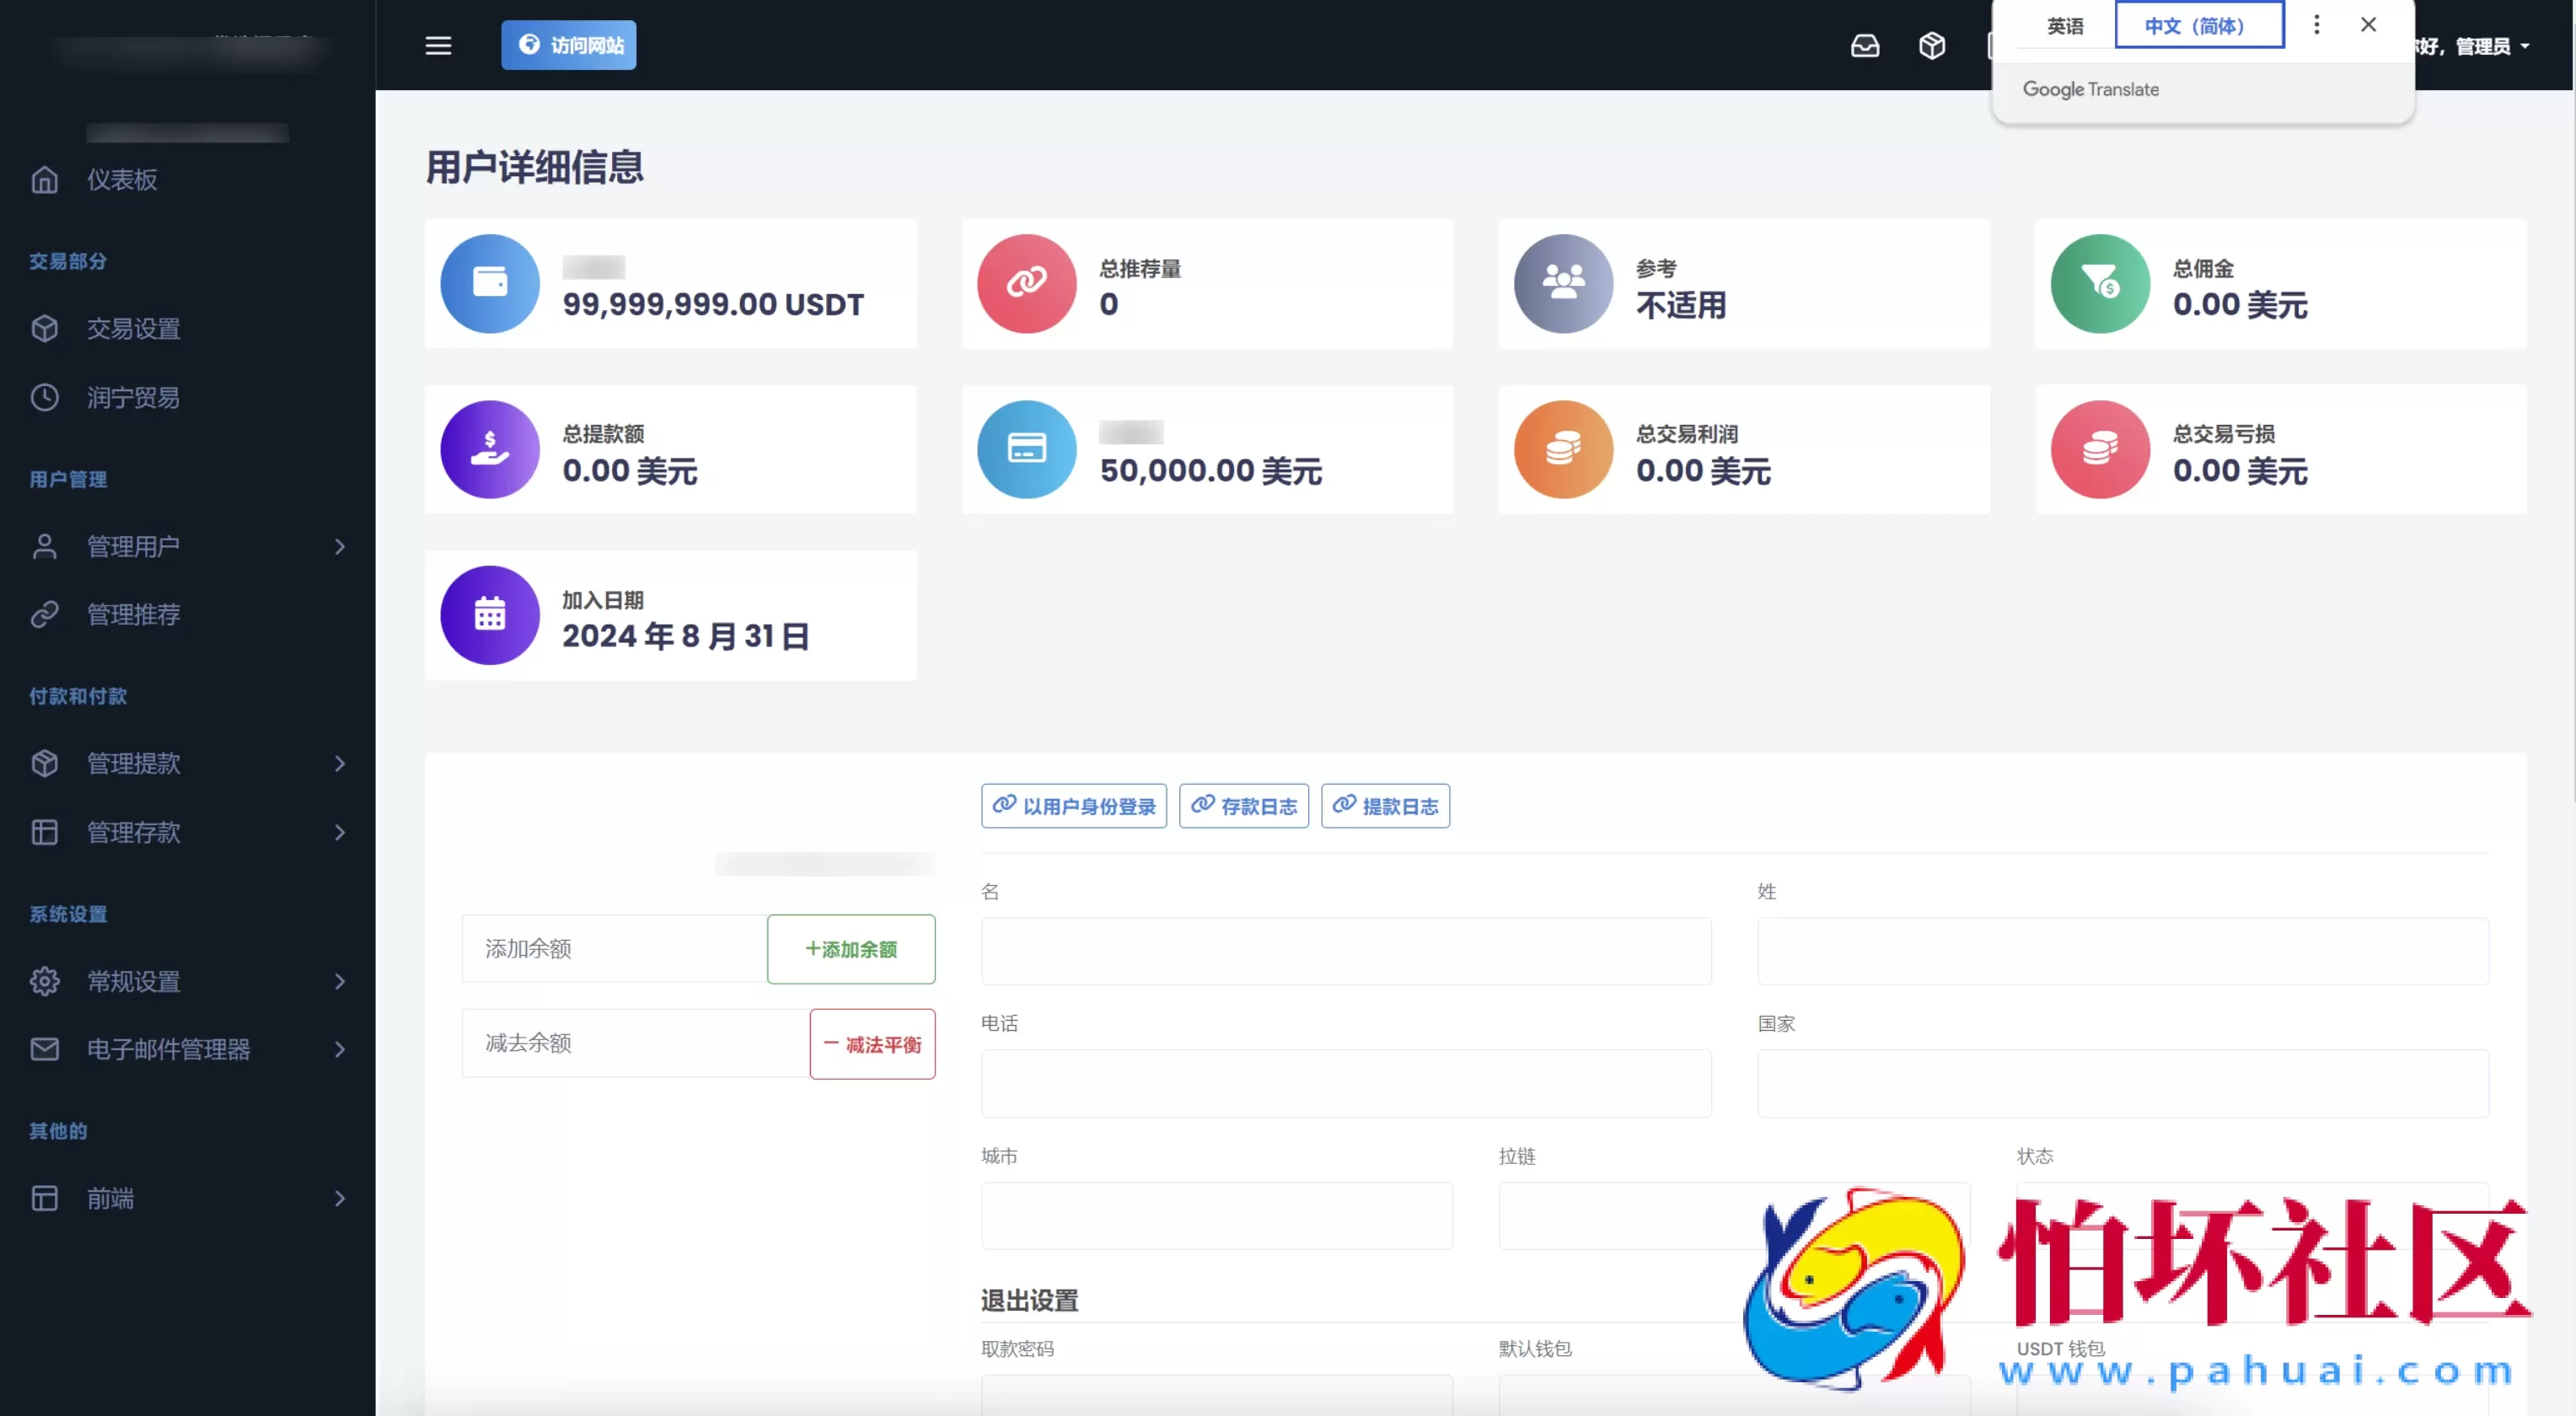Click the package icon in the top bar
This screenshot has height=1416, width=2576.
pyautogui.click(x=1932, y=46)
